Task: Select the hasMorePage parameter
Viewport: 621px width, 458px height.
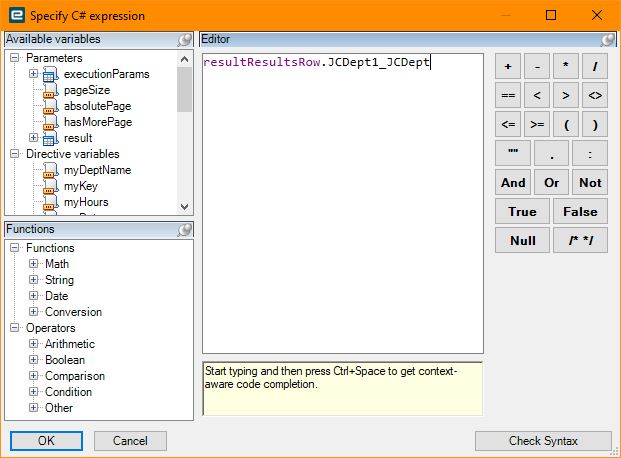Action: click(x=98, y=122)
